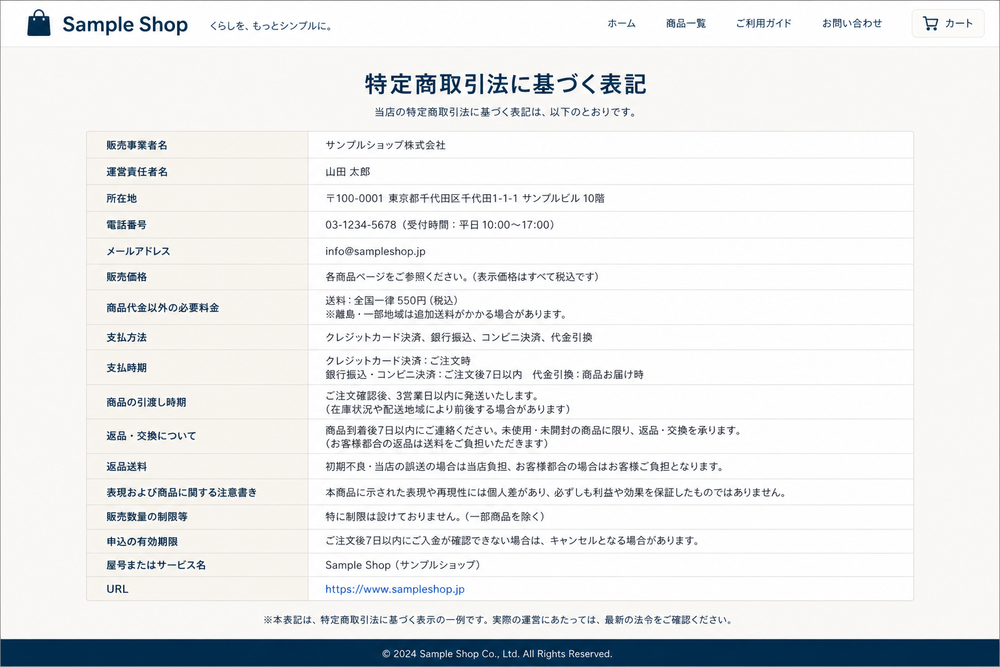Select the 商品の引渡し時期 row label
Screen dimensions: 1000x667
point(146,402)
